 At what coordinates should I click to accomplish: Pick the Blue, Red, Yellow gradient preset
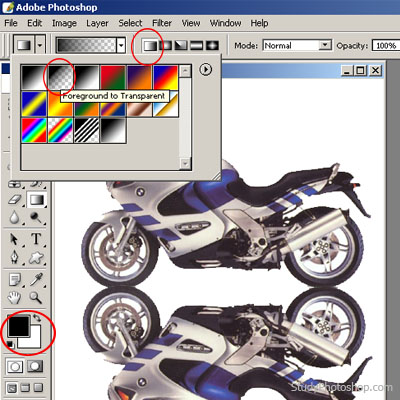[x=166, y=77]
